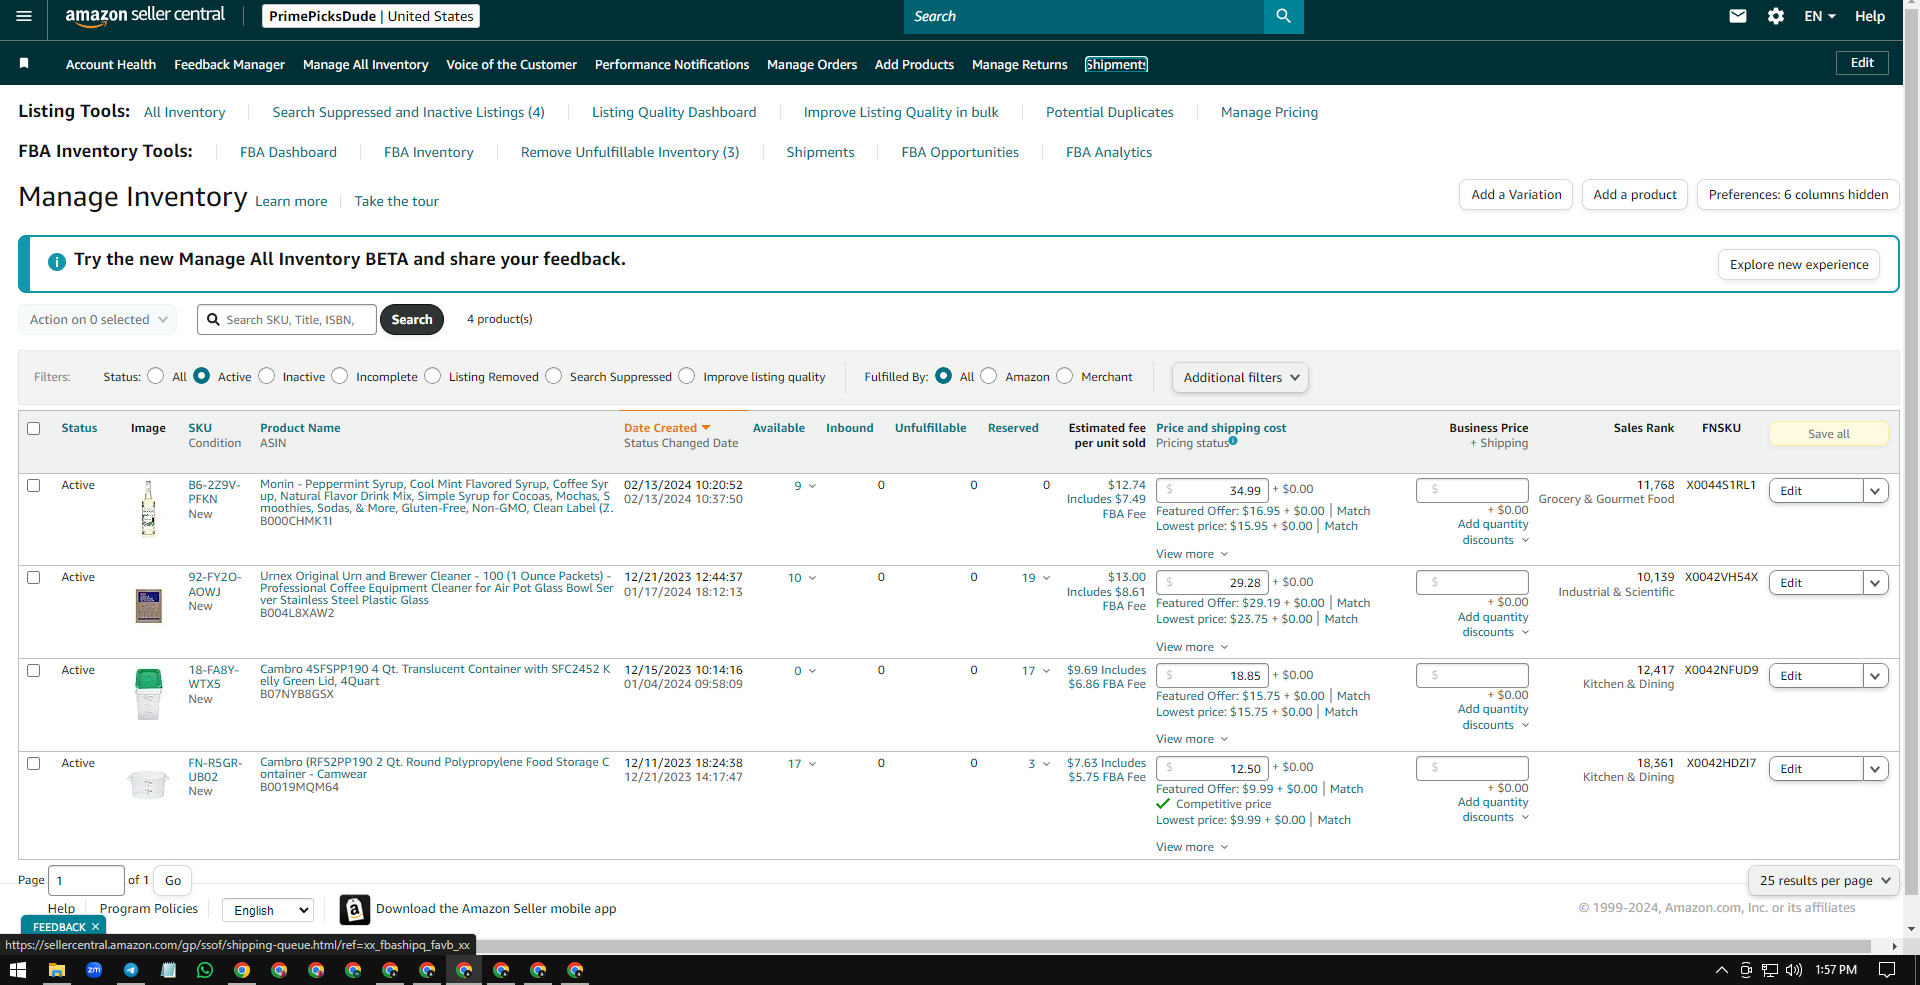Open Manage Returns in nav bar
1920x985 pixels.
1020,64
